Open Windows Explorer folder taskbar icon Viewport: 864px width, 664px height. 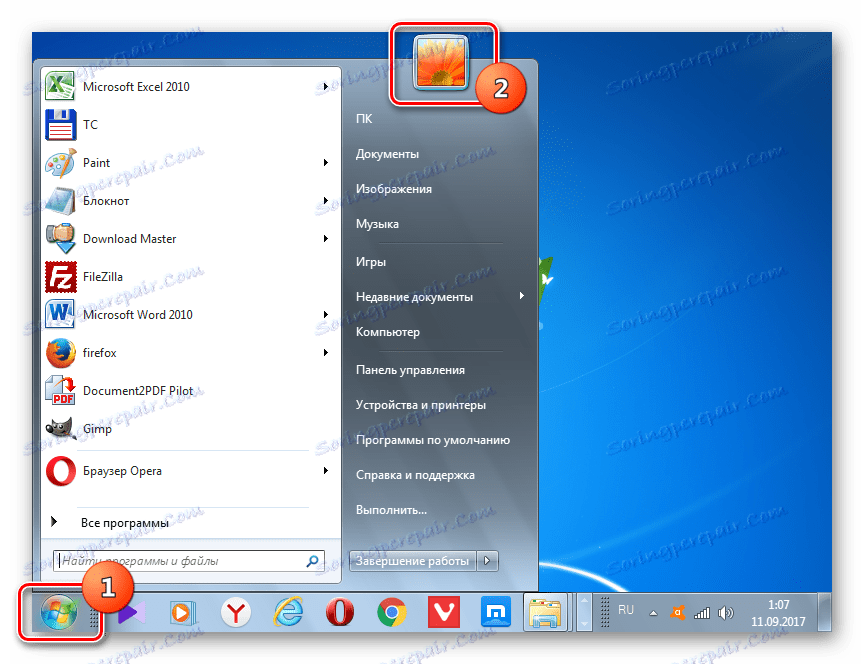click(544, 613)
